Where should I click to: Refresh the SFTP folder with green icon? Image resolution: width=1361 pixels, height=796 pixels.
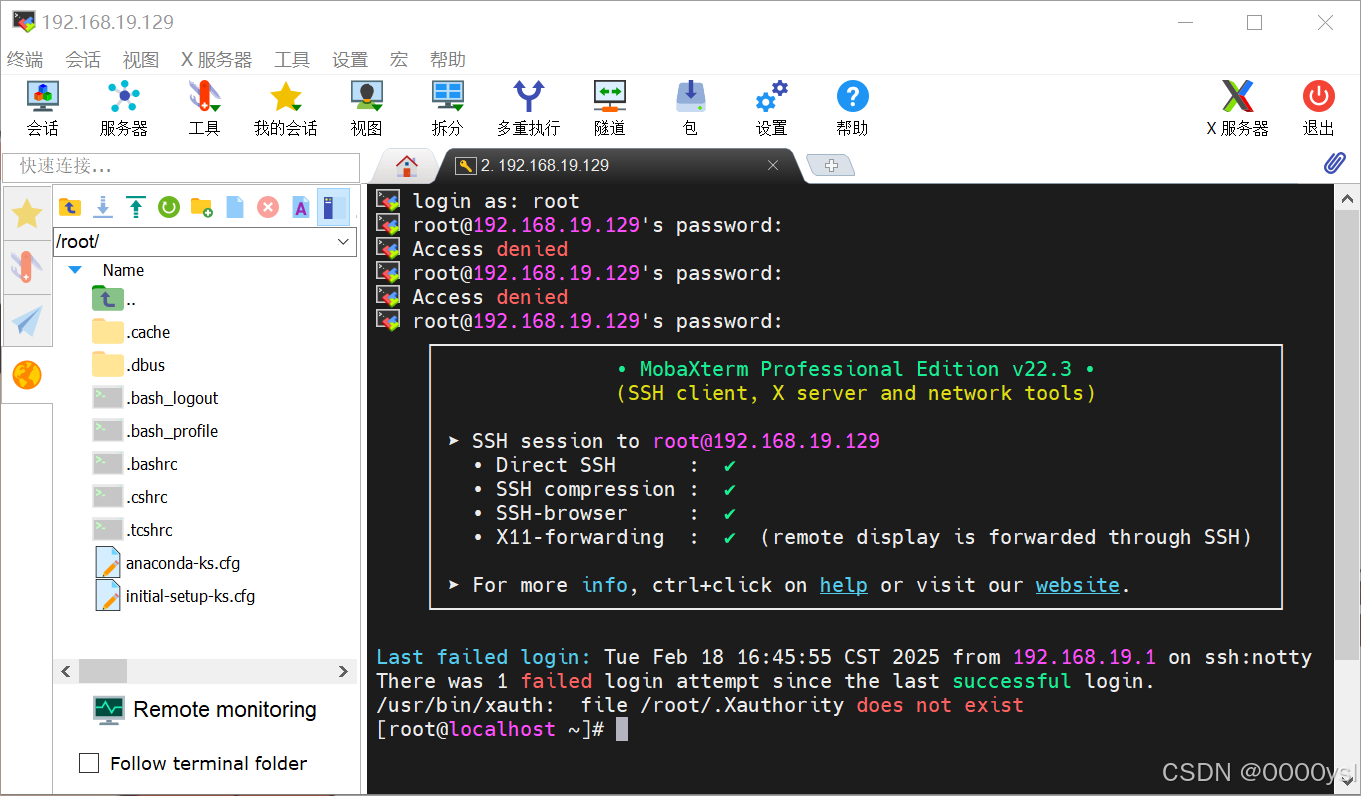[x=169, y=207]
